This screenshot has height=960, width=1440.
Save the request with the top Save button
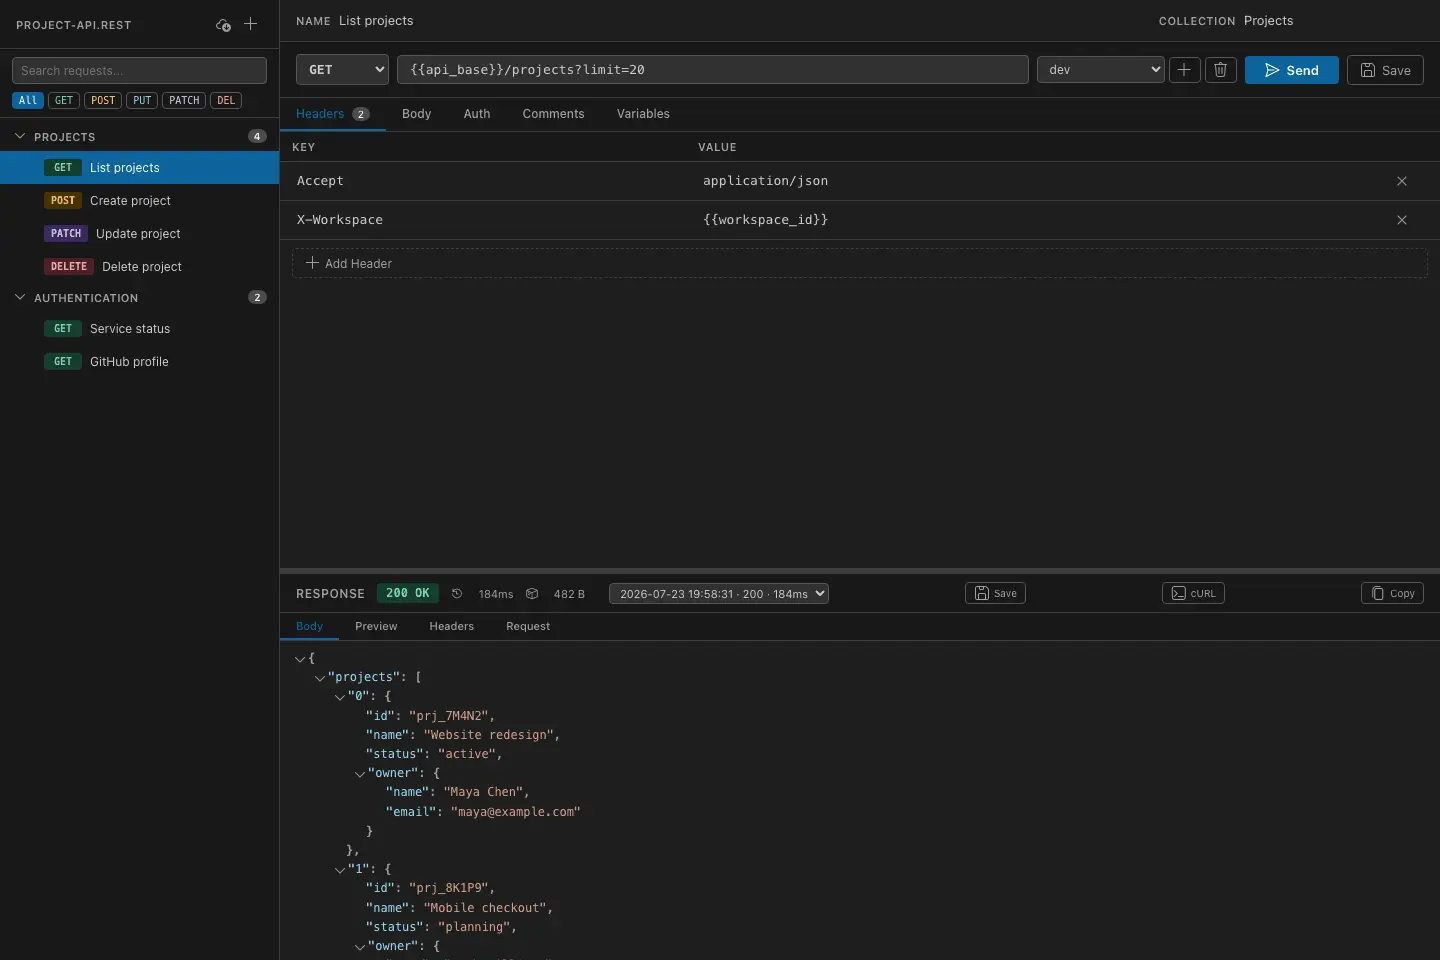point(1385,70)
